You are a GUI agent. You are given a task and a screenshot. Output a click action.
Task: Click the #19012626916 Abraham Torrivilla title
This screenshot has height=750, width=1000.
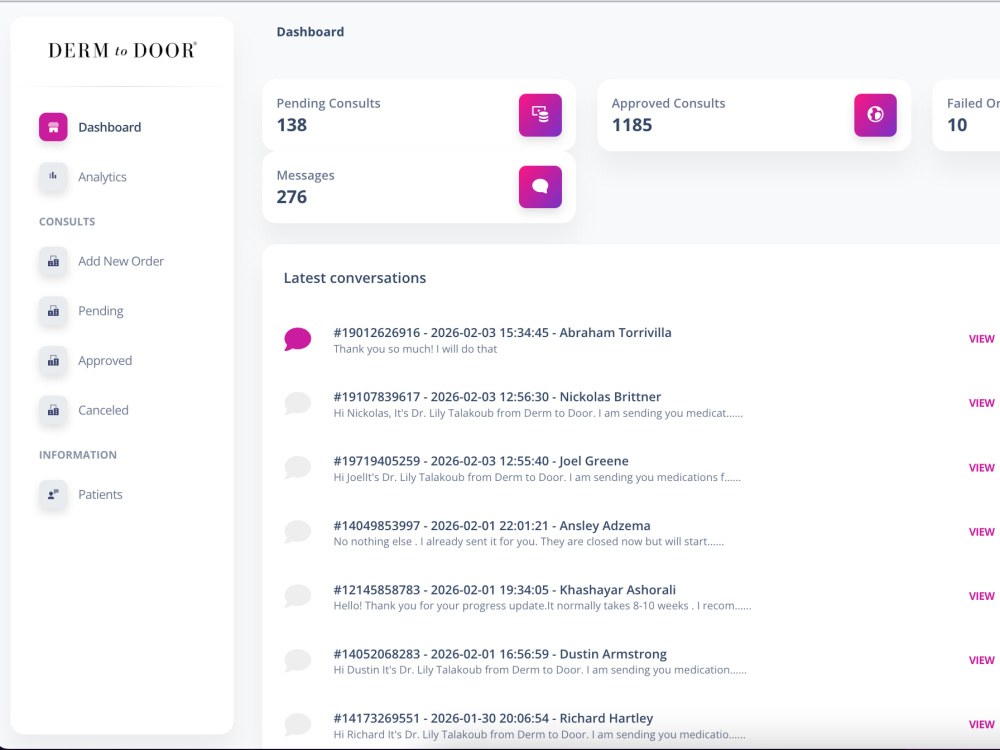503,332
